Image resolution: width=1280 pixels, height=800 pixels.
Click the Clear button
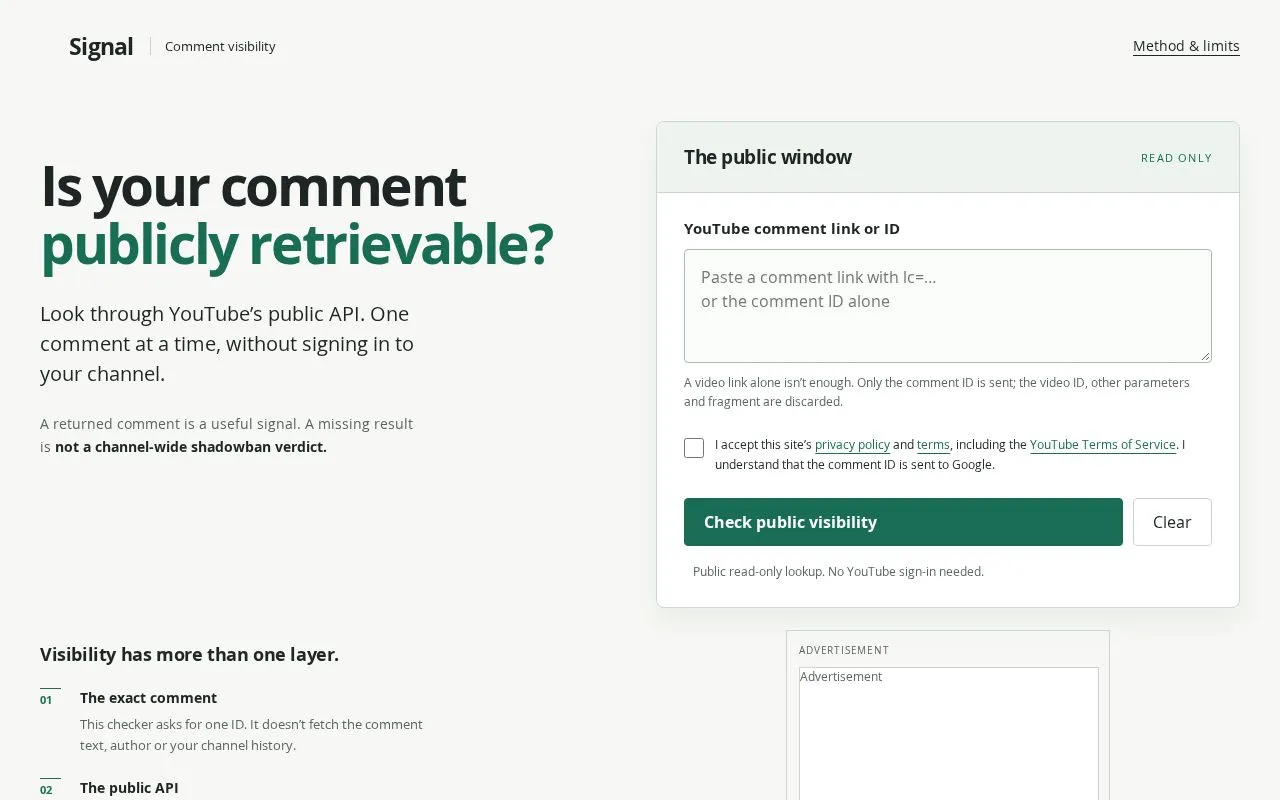[x=1172, y=522]
